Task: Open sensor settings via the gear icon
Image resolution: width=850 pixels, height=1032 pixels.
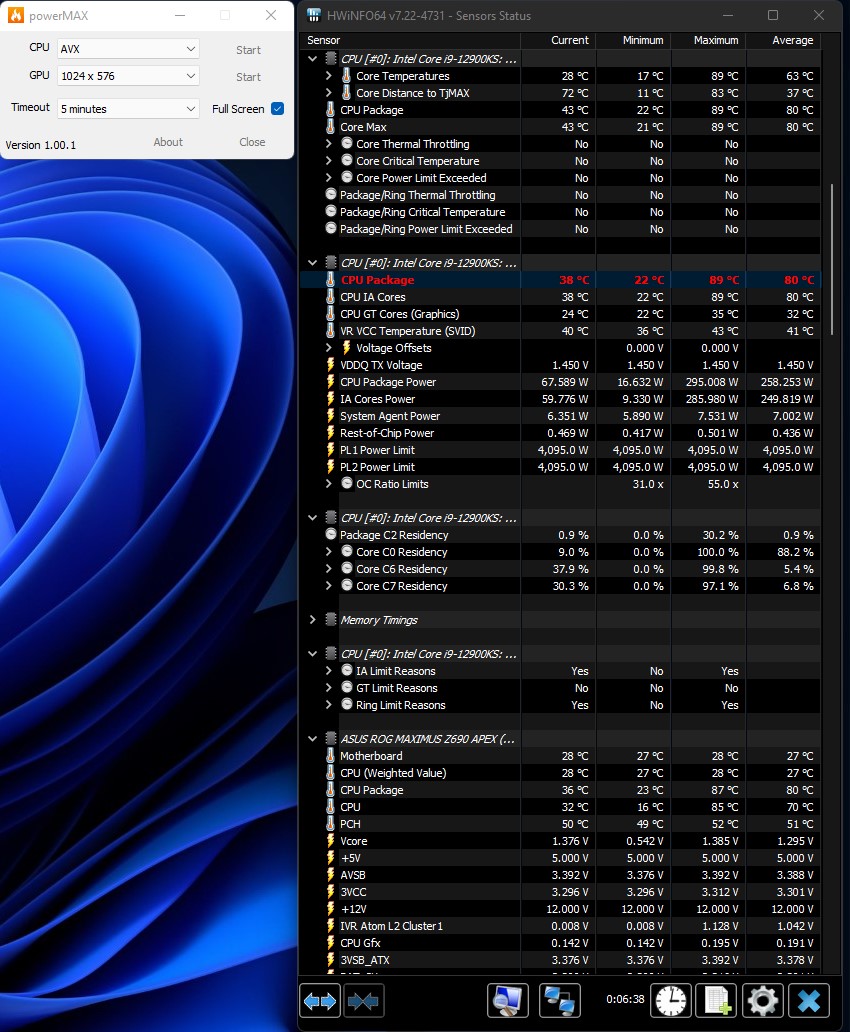Action: (763, 1001)
